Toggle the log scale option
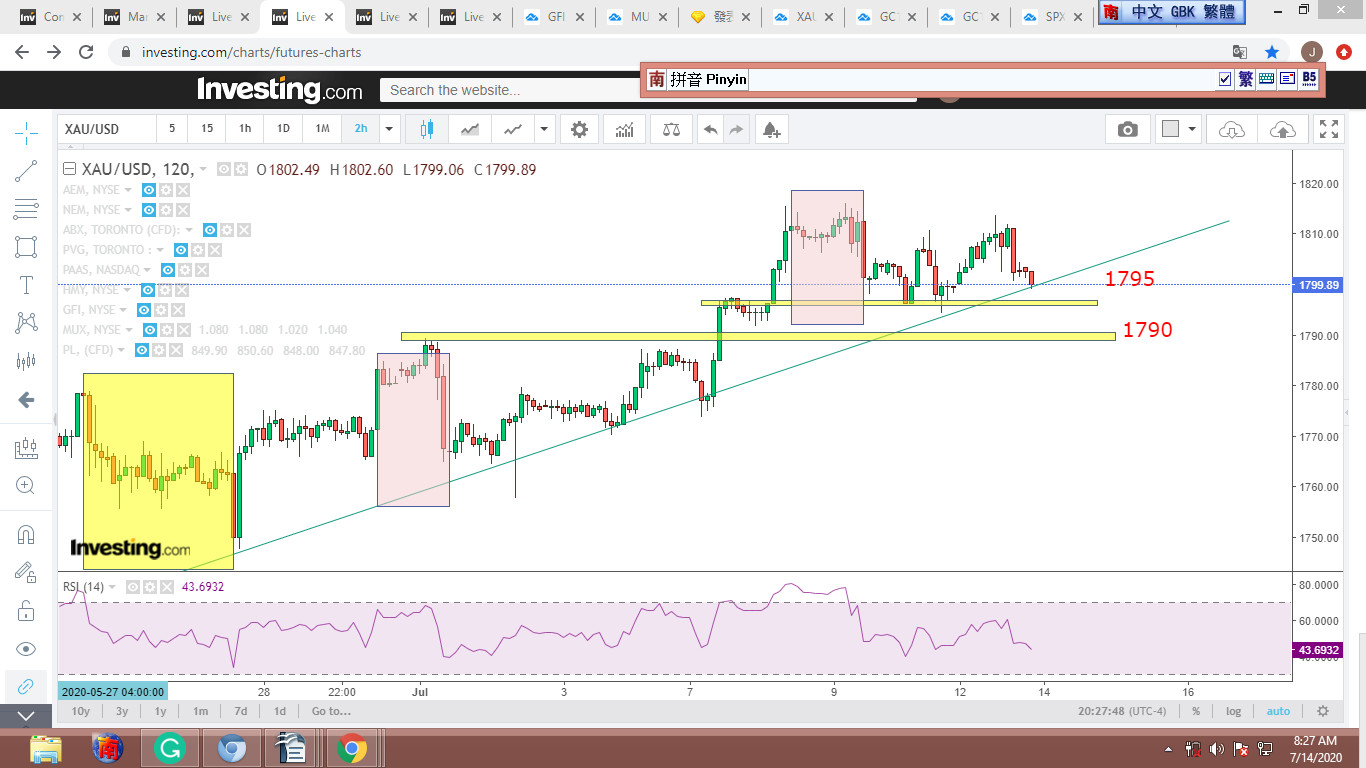Image resolution: width=1366 pixels, height=768 pixels. (1234, 711)
